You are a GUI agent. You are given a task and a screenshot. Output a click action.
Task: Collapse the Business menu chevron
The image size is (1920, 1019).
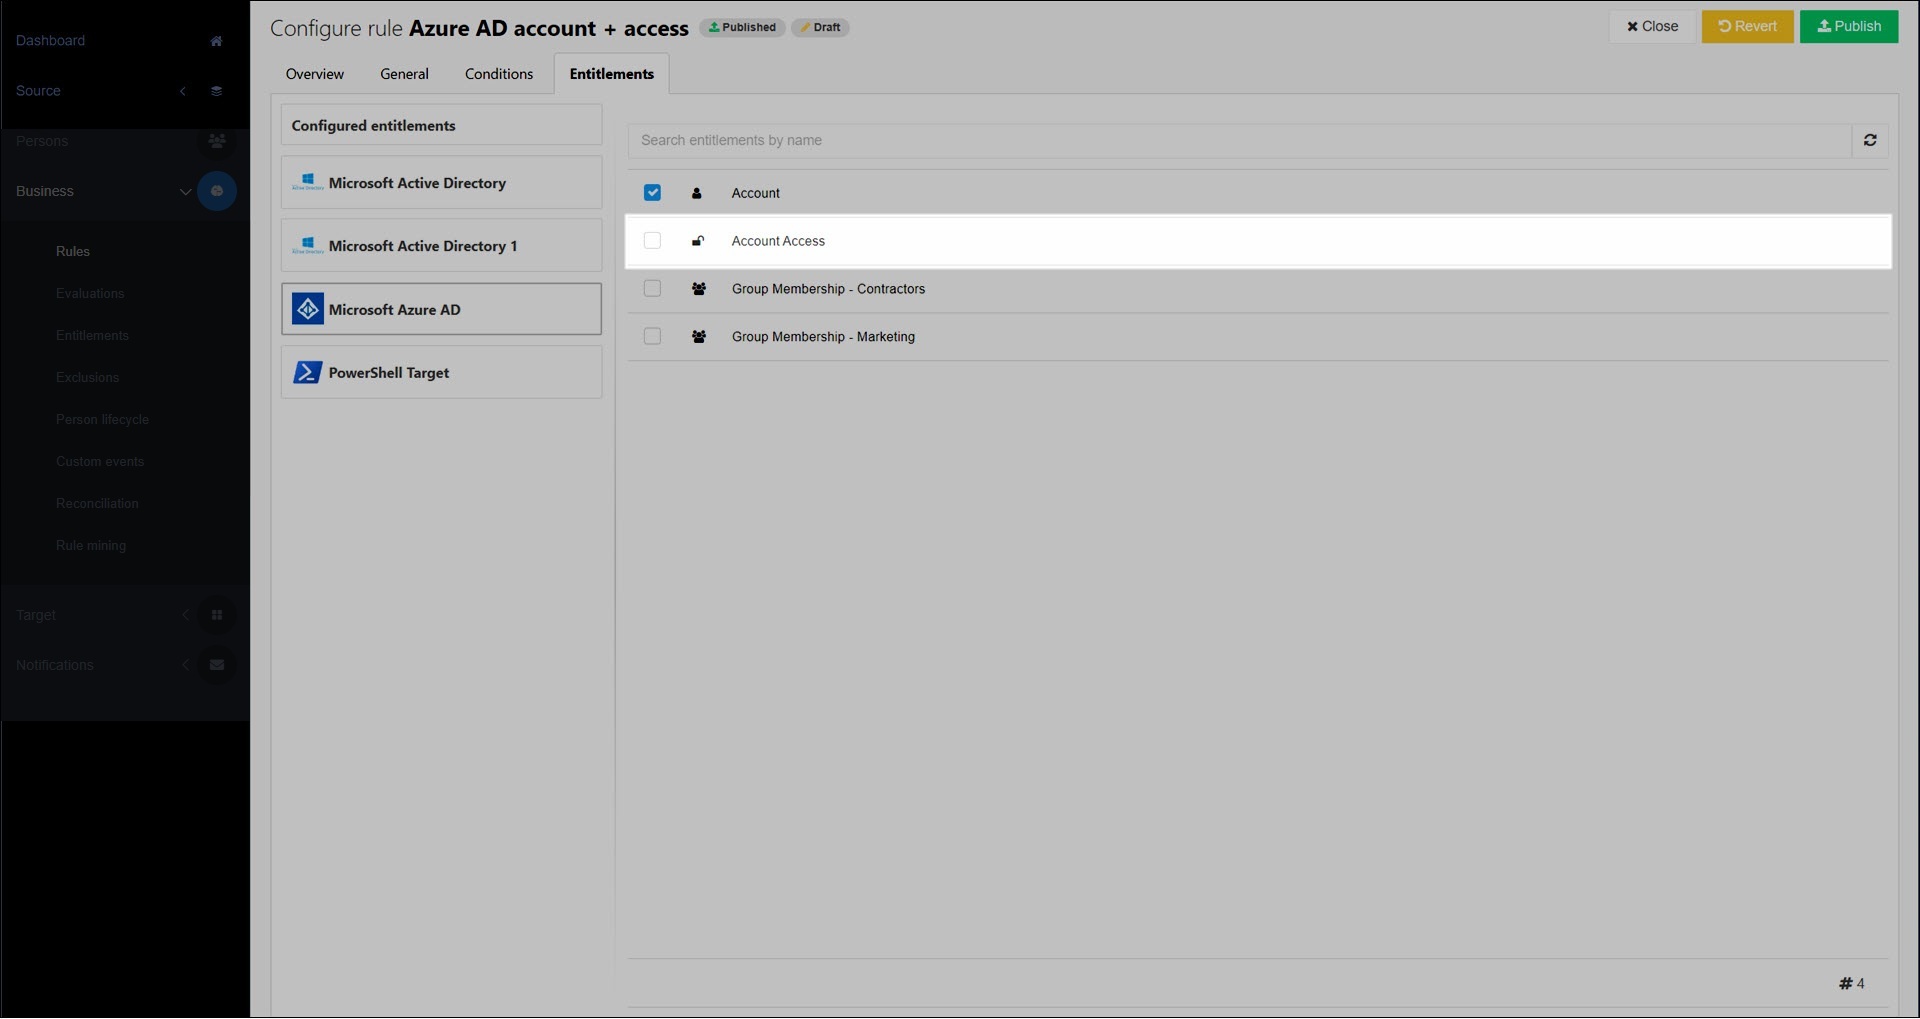185,192
